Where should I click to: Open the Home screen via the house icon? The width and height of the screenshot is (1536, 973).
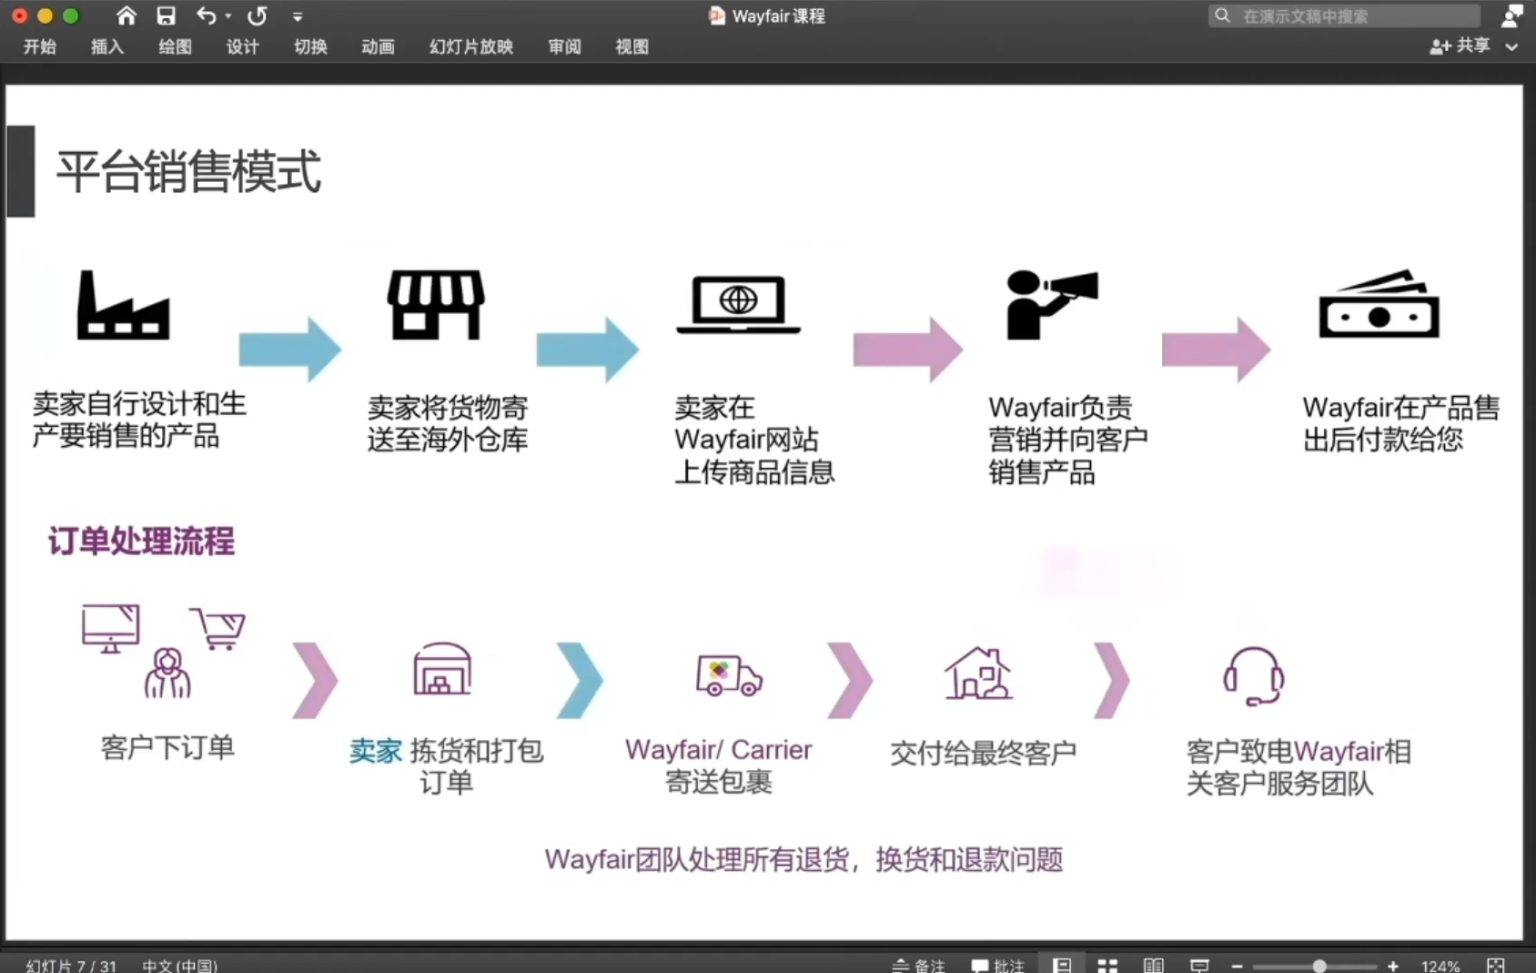[x=126, y=15]
